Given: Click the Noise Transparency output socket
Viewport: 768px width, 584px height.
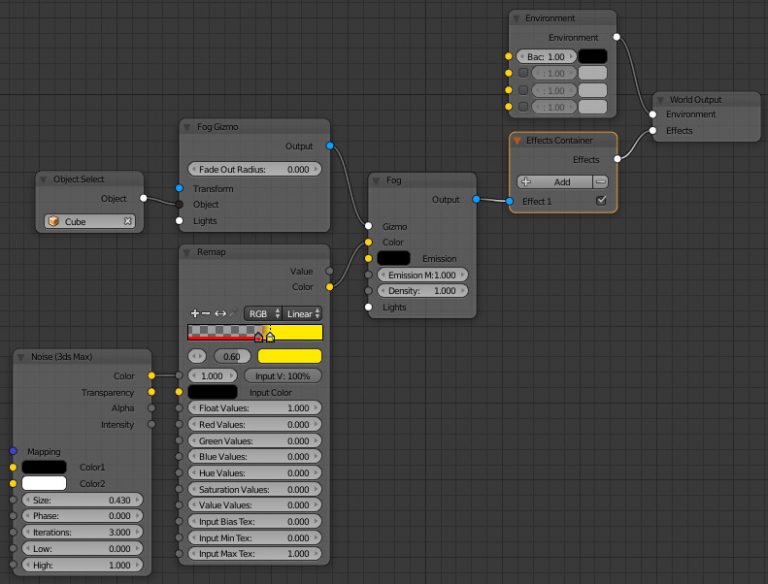Looking at the screenshot, I should click(152, 392).
